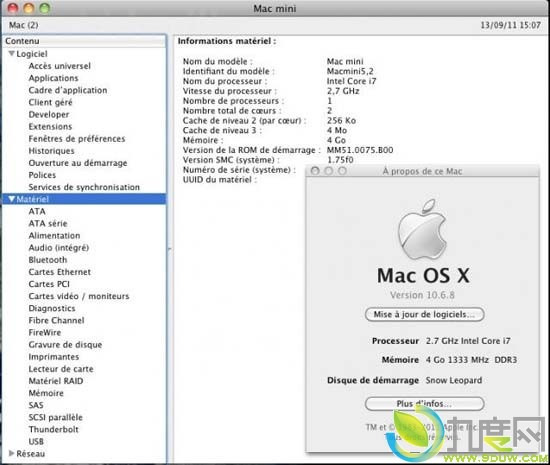
Task: Select SAS item
Action: [x=36, y=405]
